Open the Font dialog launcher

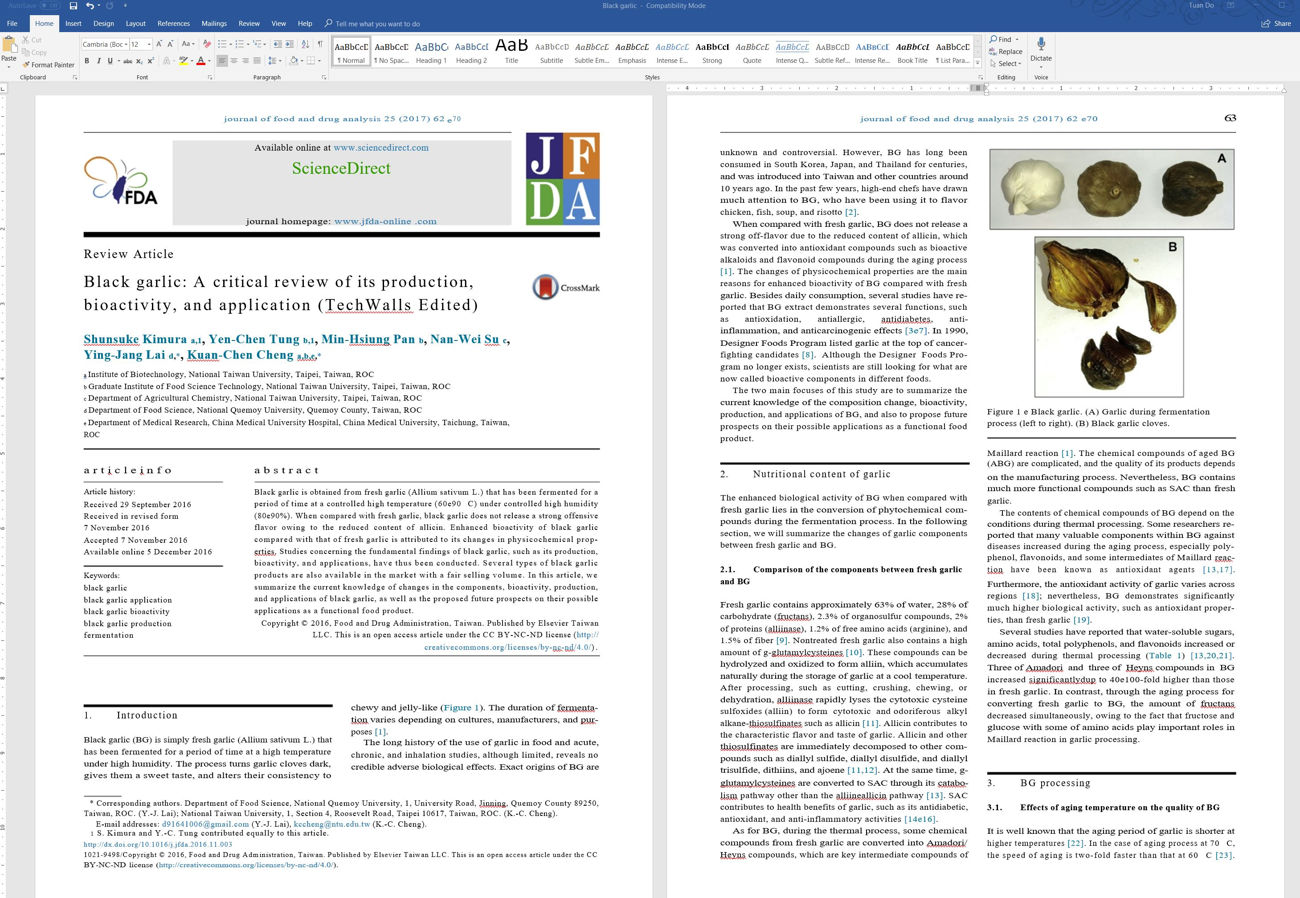click(x=210, y=77)
